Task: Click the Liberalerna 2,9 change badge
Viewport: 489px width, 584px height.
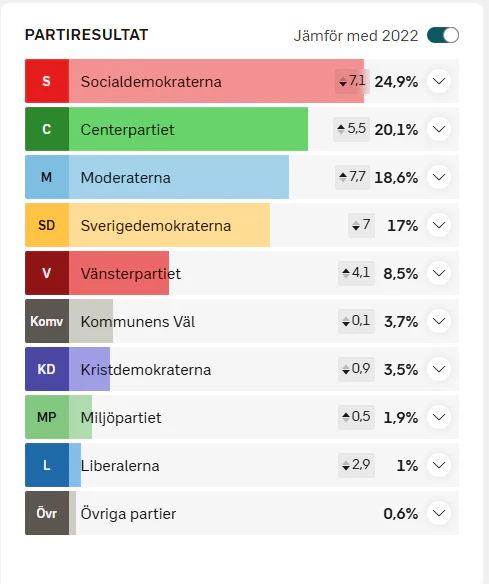Action: point(356,465)
